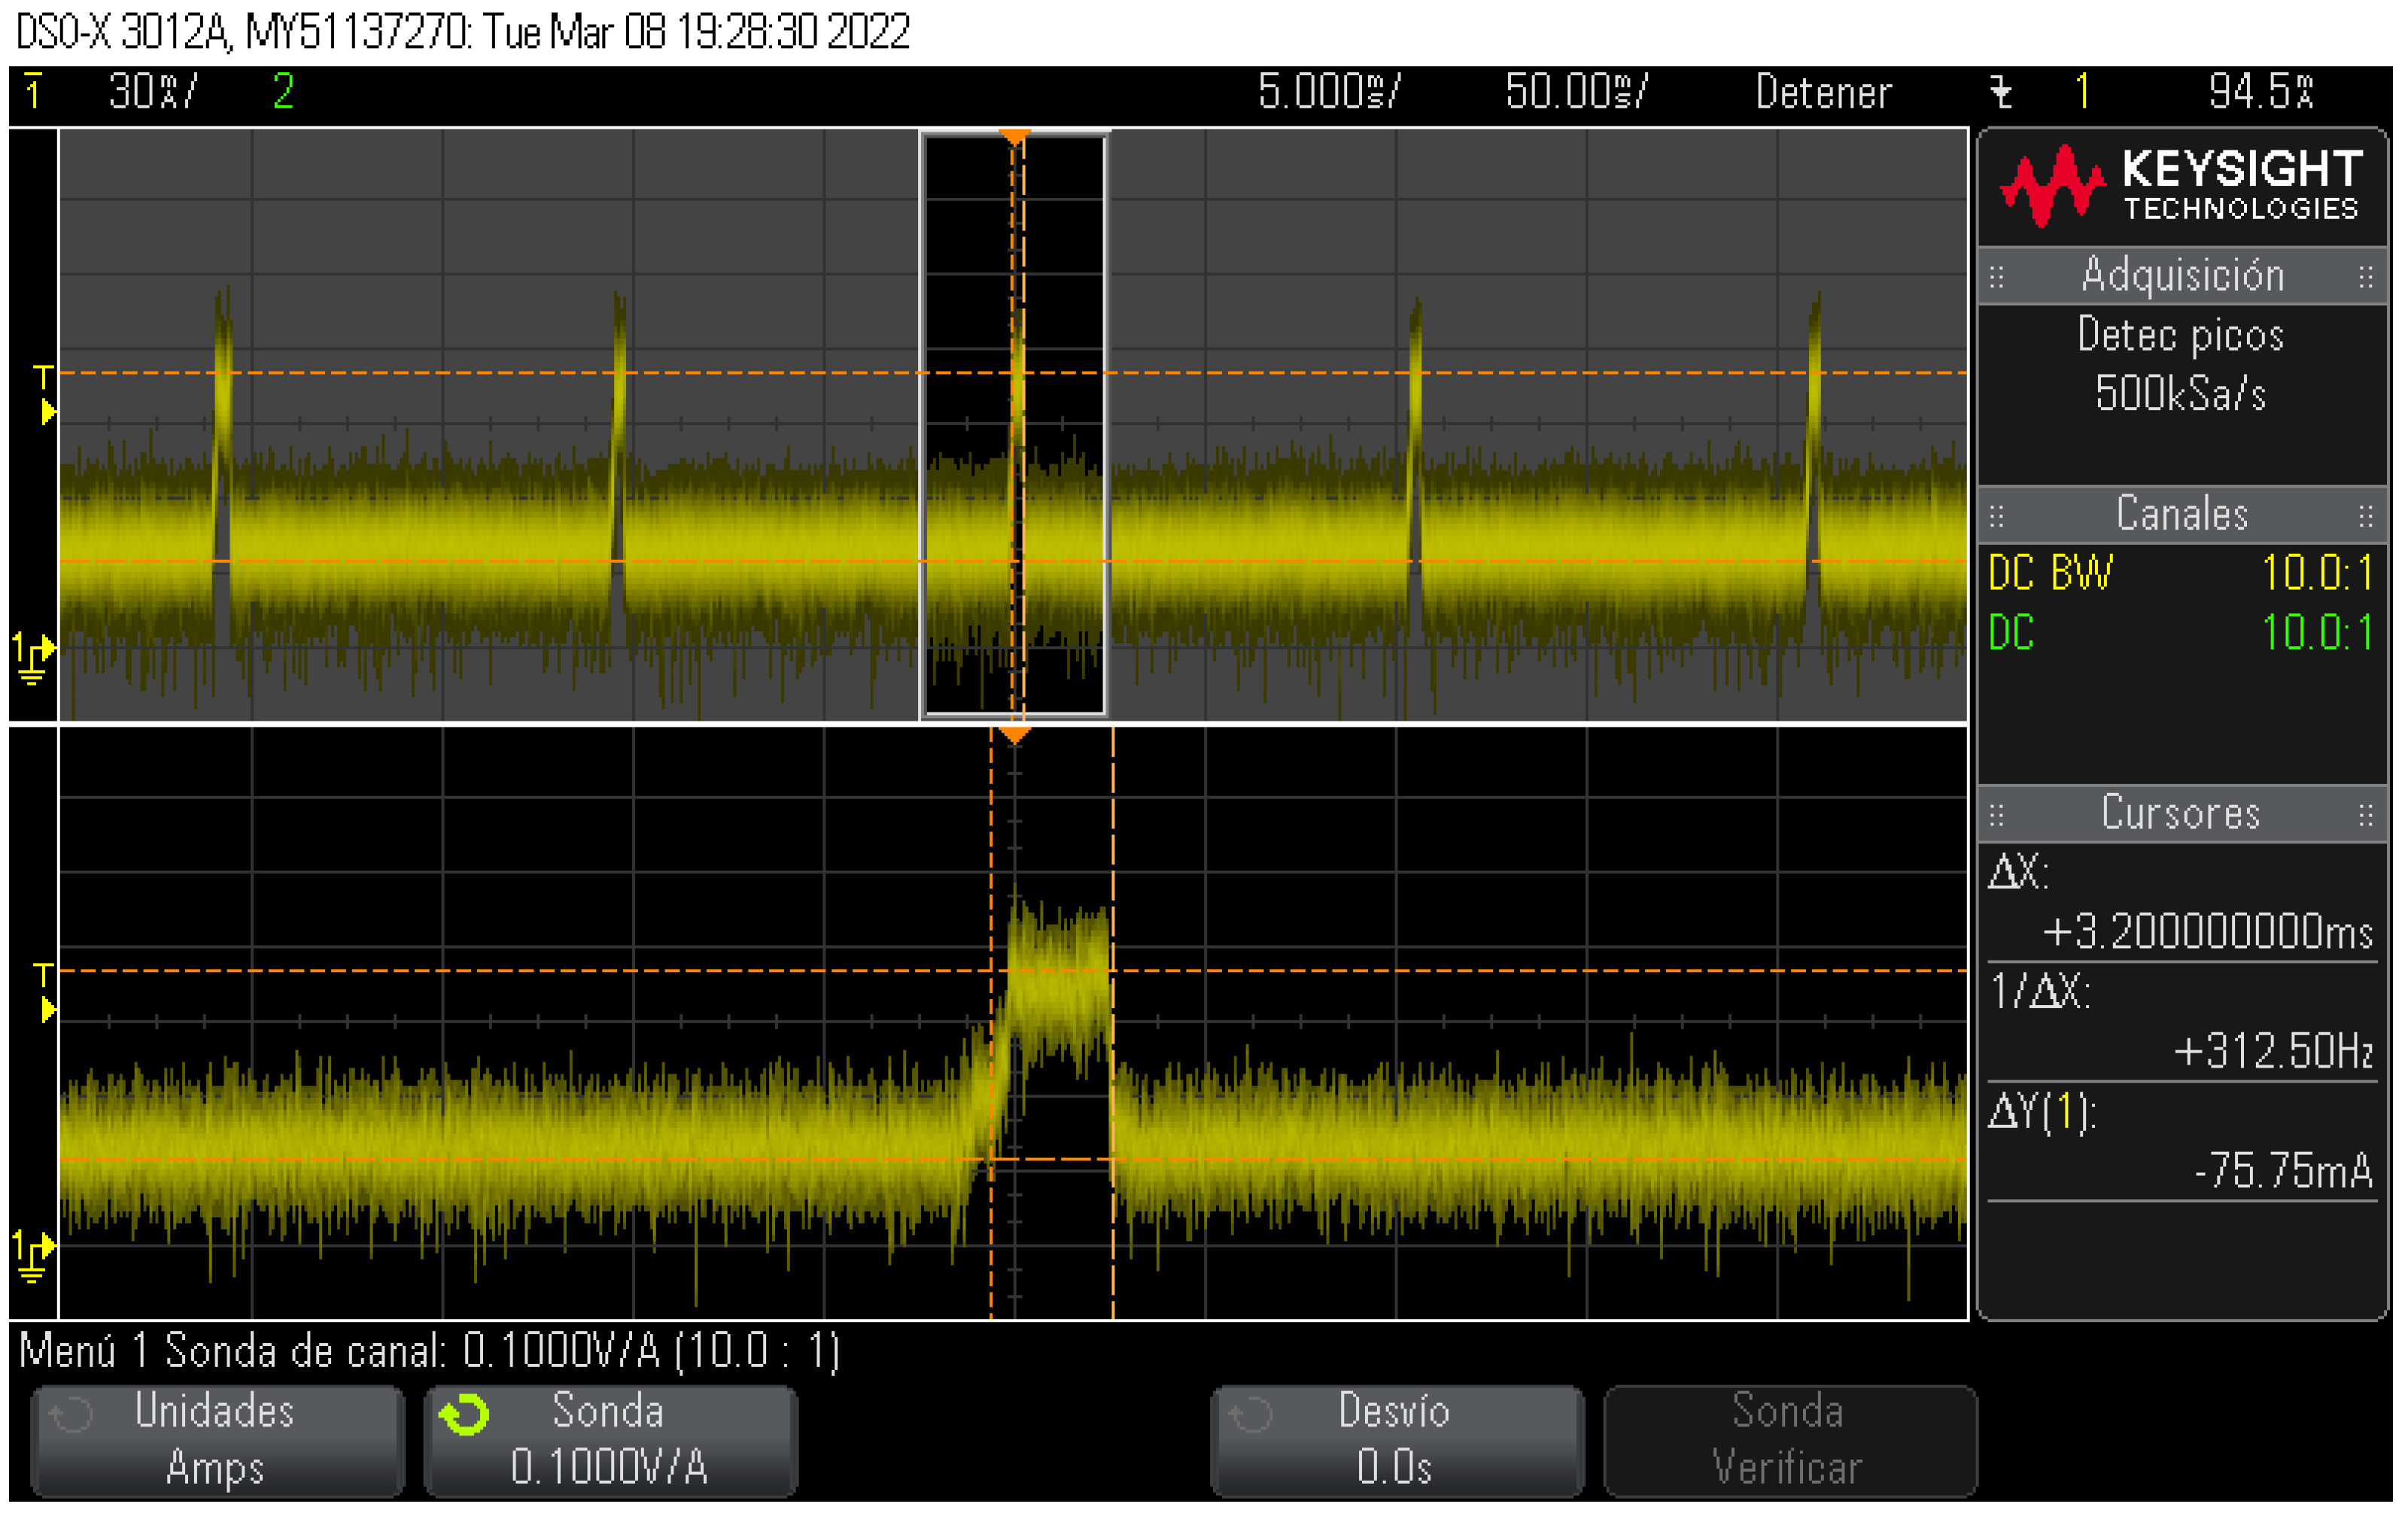
Task: Click the orange trigger time marker atop upper window
Action: 1014,135
